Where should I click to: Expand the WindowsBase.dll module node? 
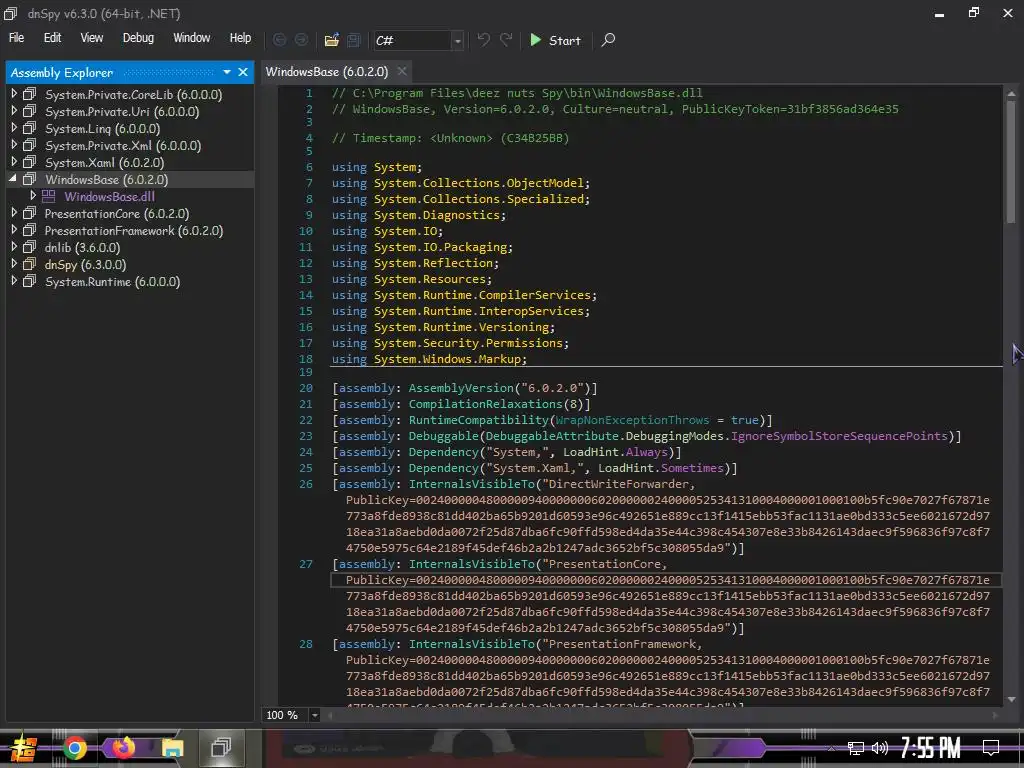click(x=33, y=196)
